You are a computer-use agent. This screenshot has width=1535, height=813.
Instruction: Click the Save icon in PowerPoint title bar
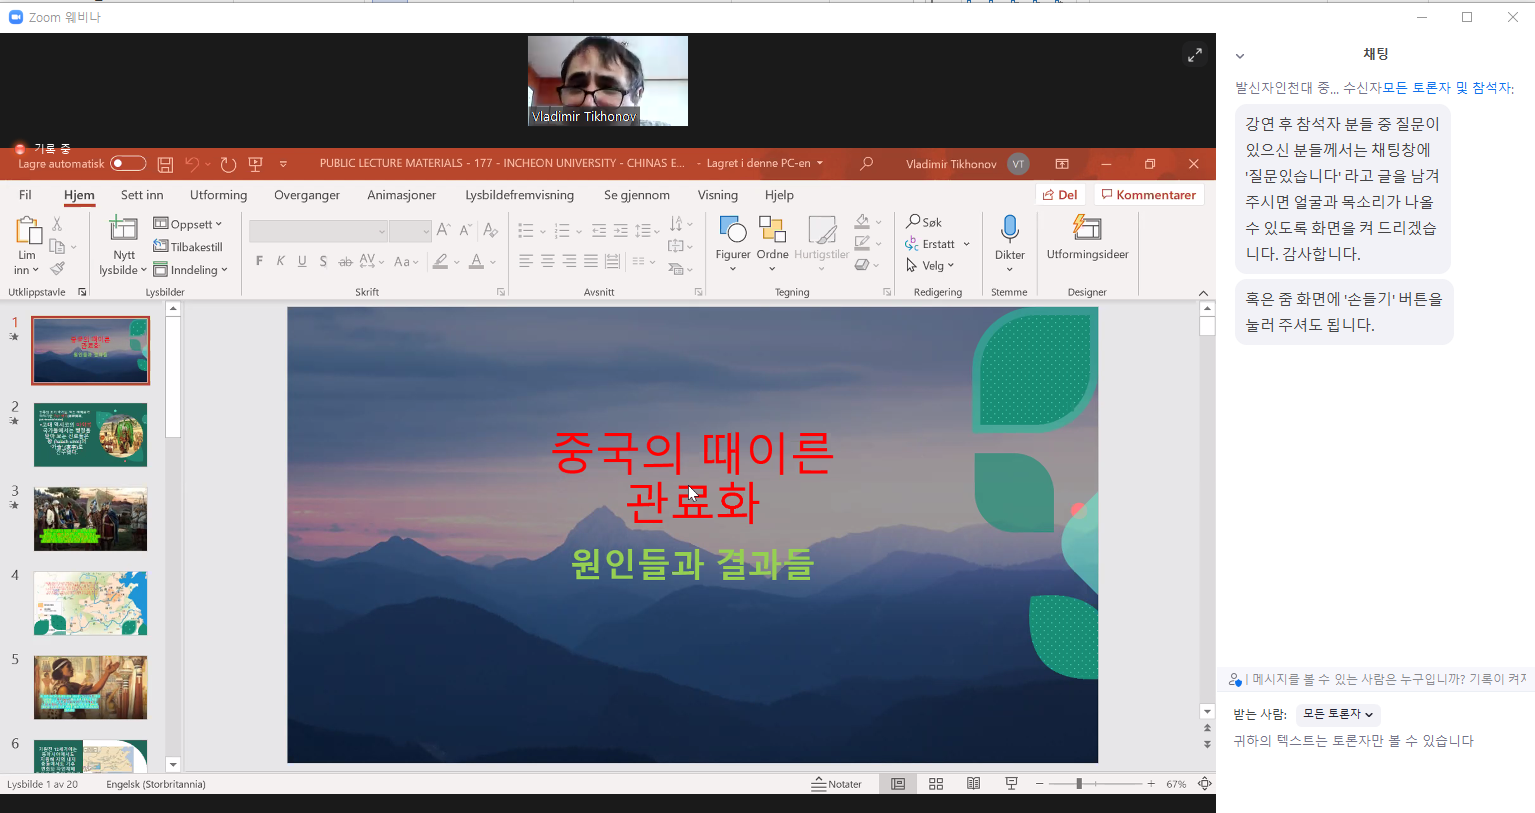pyautogui.click(x=166, y=164)
